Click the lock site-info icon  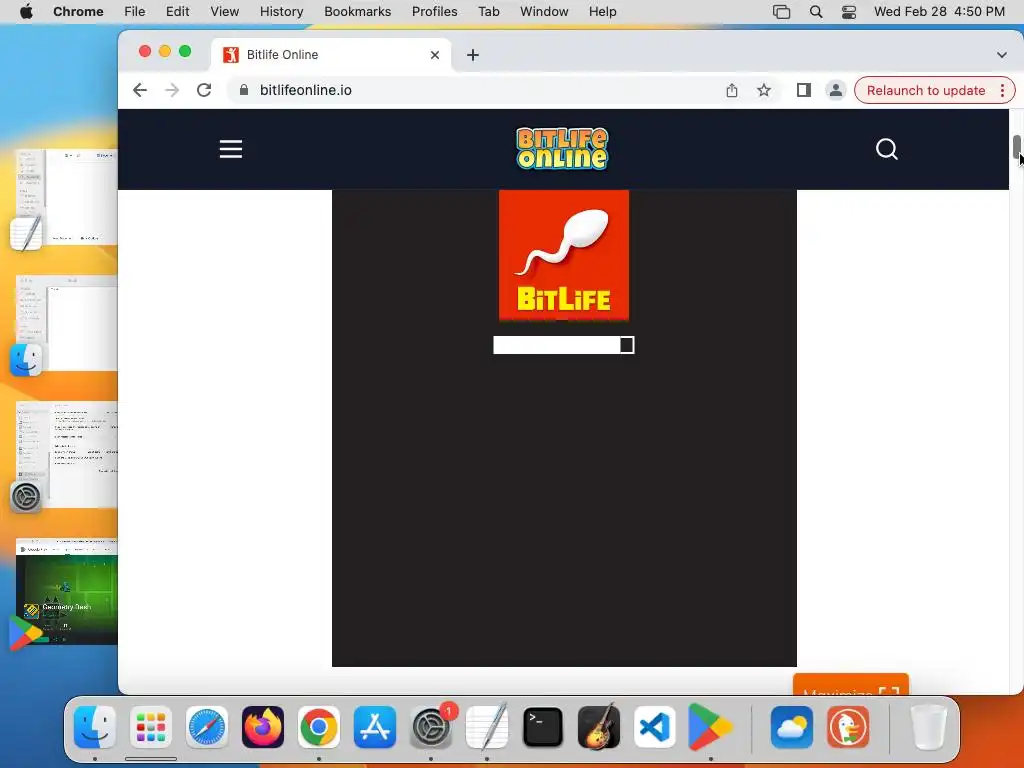[244, 90]
